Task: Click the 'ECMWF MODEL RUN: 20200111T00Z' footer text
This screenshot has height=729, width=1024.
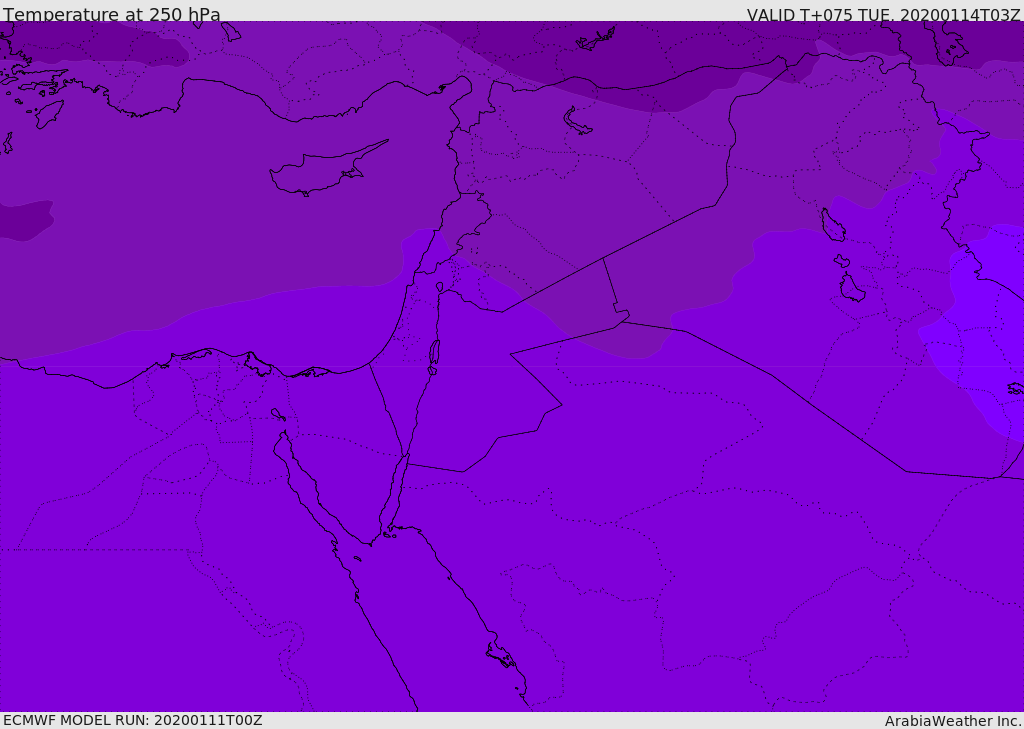Action: [133, 720]
